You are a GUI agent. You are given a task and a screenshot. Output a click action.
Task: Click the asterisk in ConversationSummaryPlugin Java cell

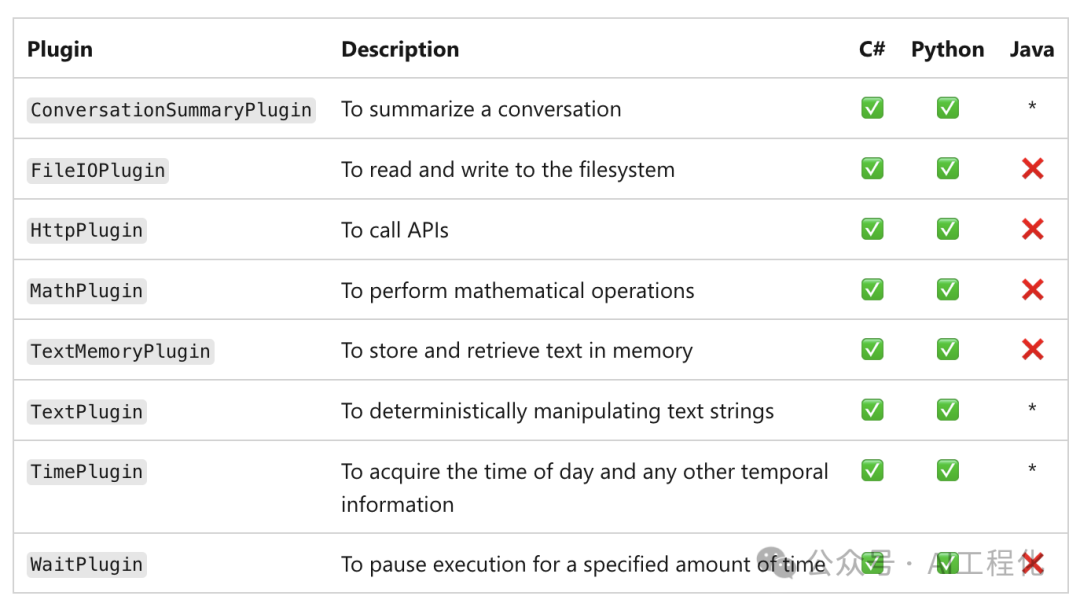coord(1032,106)
